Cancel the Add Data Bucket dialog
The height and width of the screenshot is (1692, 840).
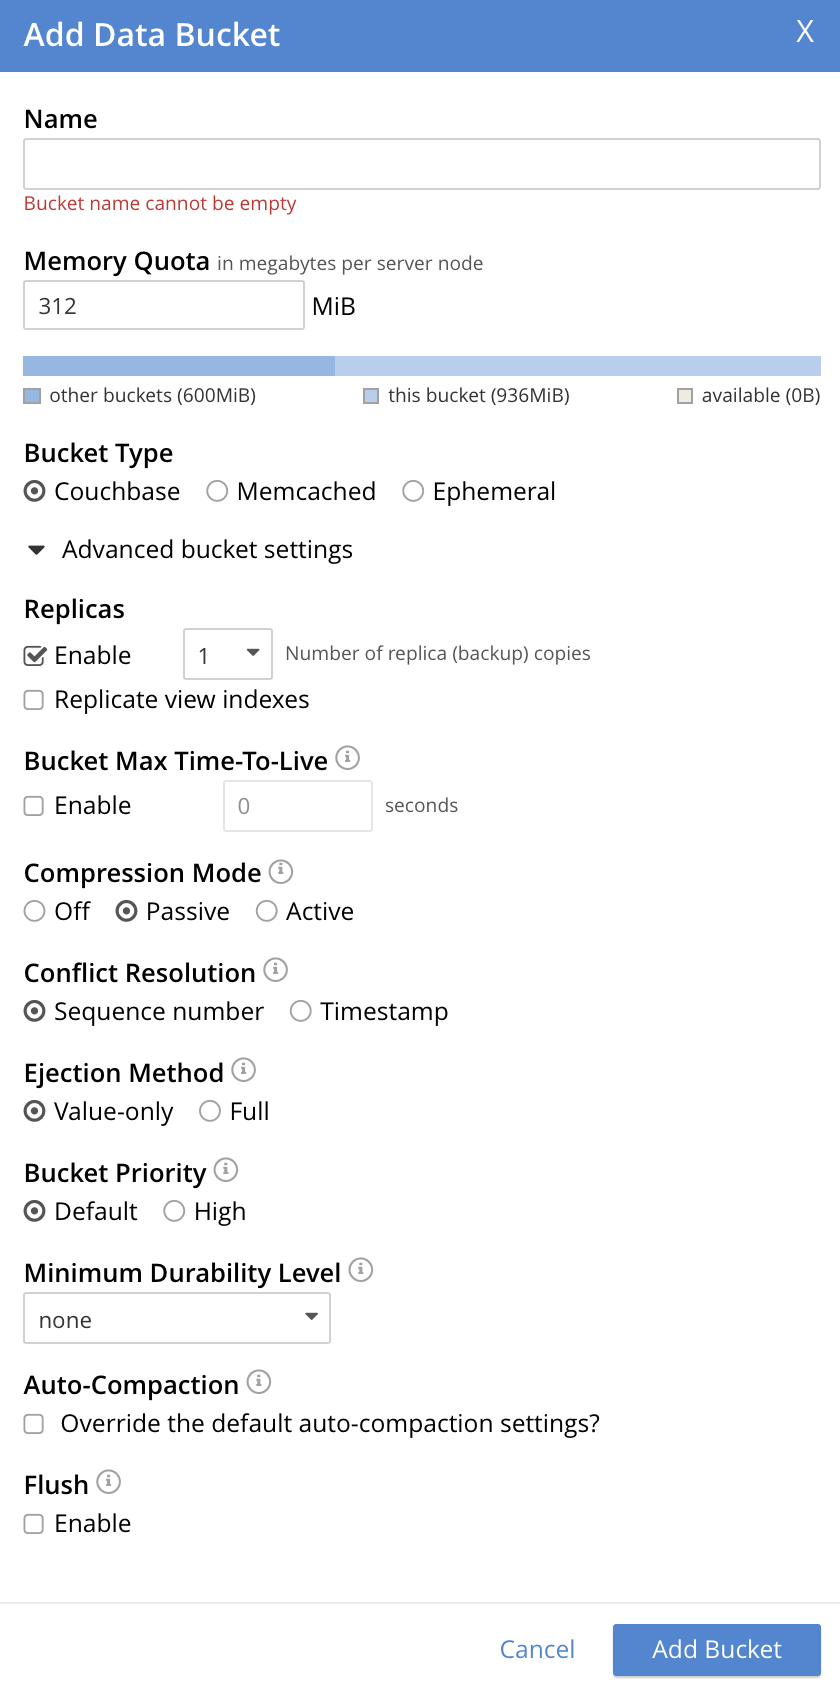[537, 1650]
